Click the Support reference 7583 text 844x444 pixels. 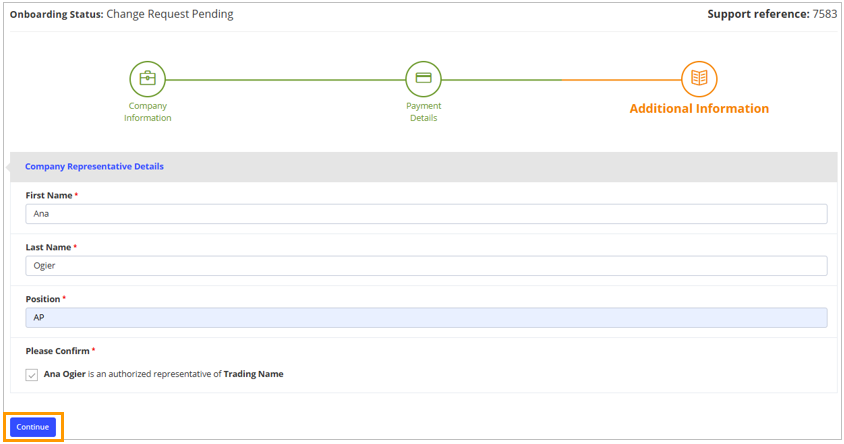click(x=771, y=15)
